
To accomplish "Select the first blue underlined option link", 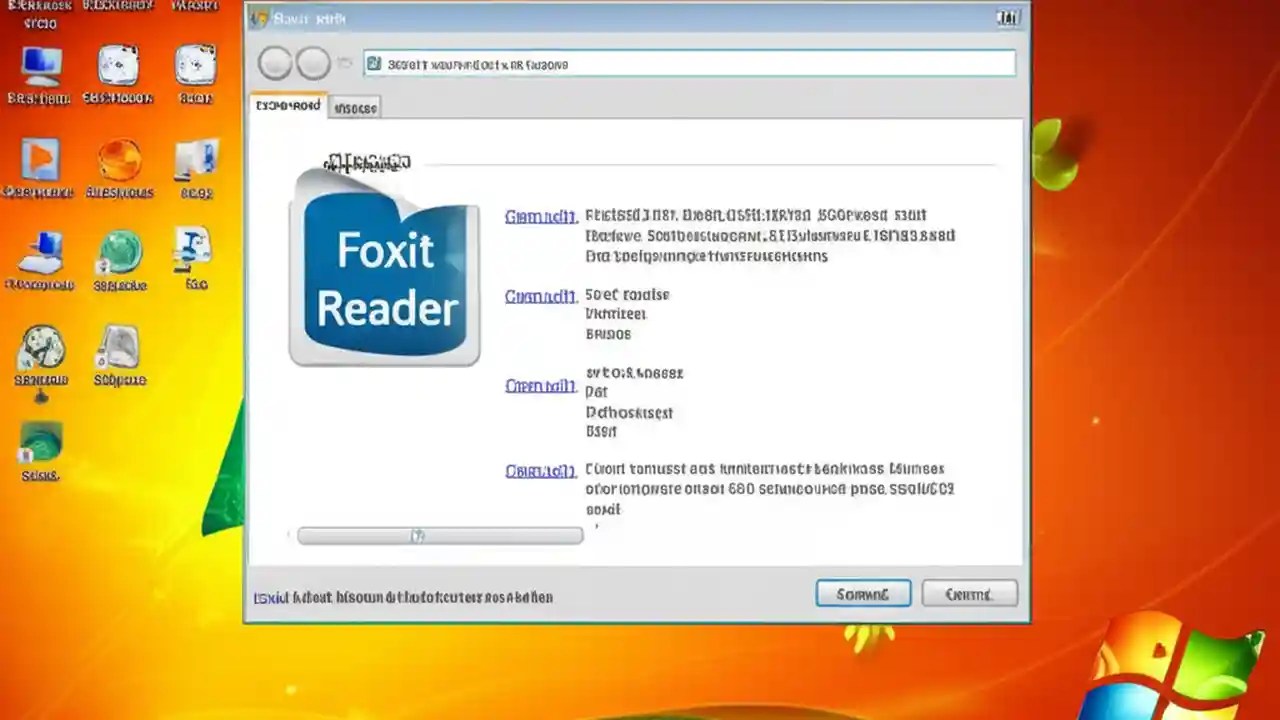I will [540, 216].
